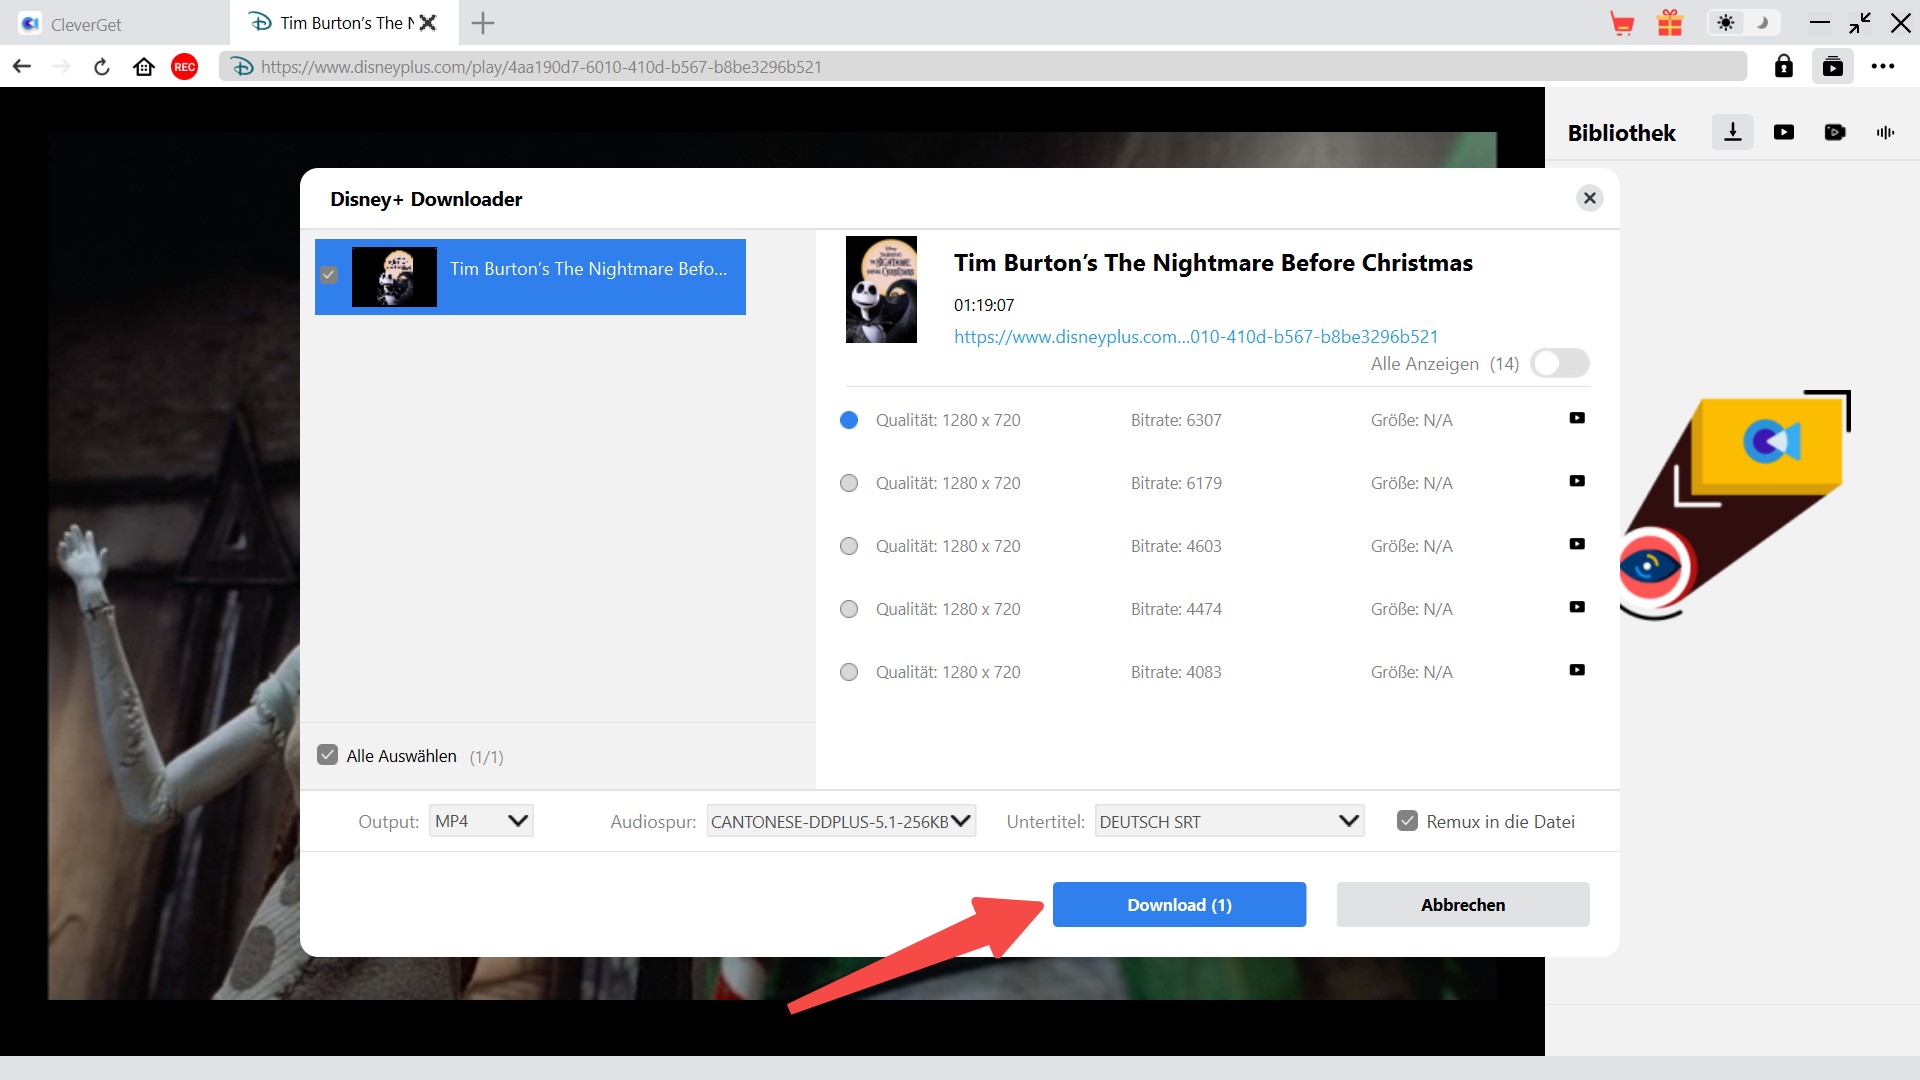Click the Download (1) button
Viewport: 1920px width, 1080px height.
[x=1179, y=905]
